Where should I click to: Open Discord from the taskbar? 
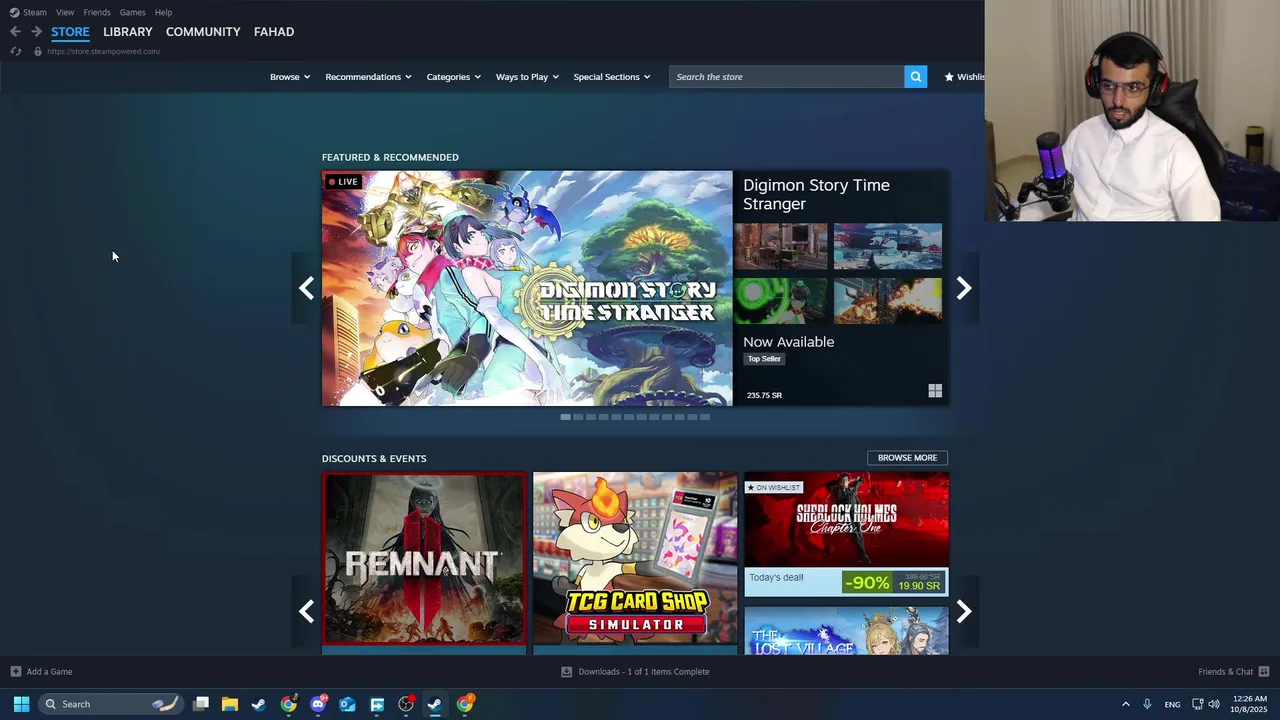[x=318, y=704]
